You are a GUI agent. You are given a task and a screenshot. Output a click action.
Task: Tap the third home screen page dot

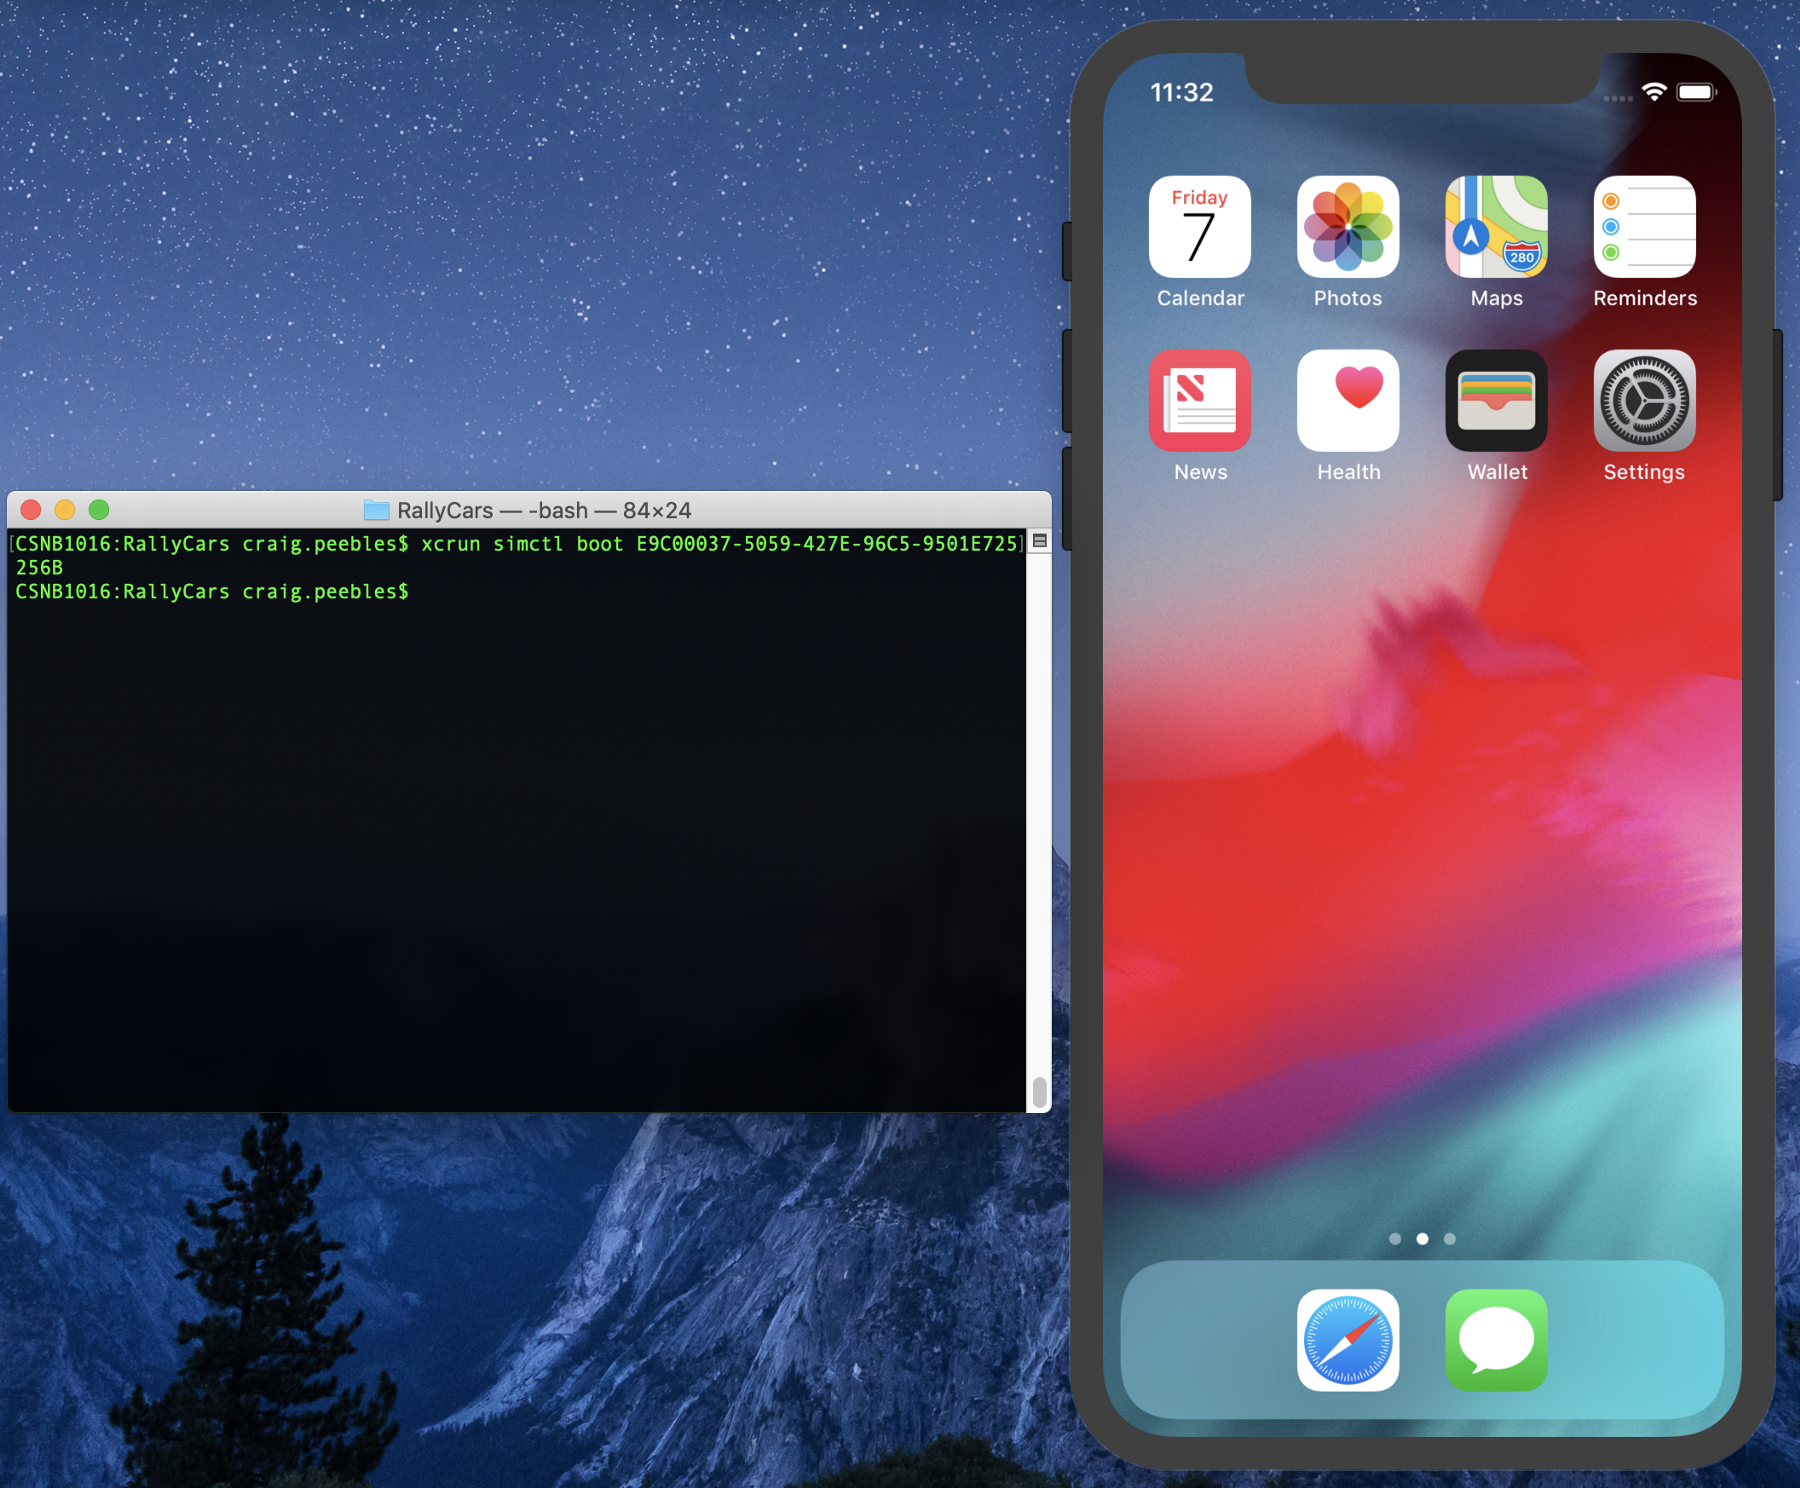pos(1450,1239)
